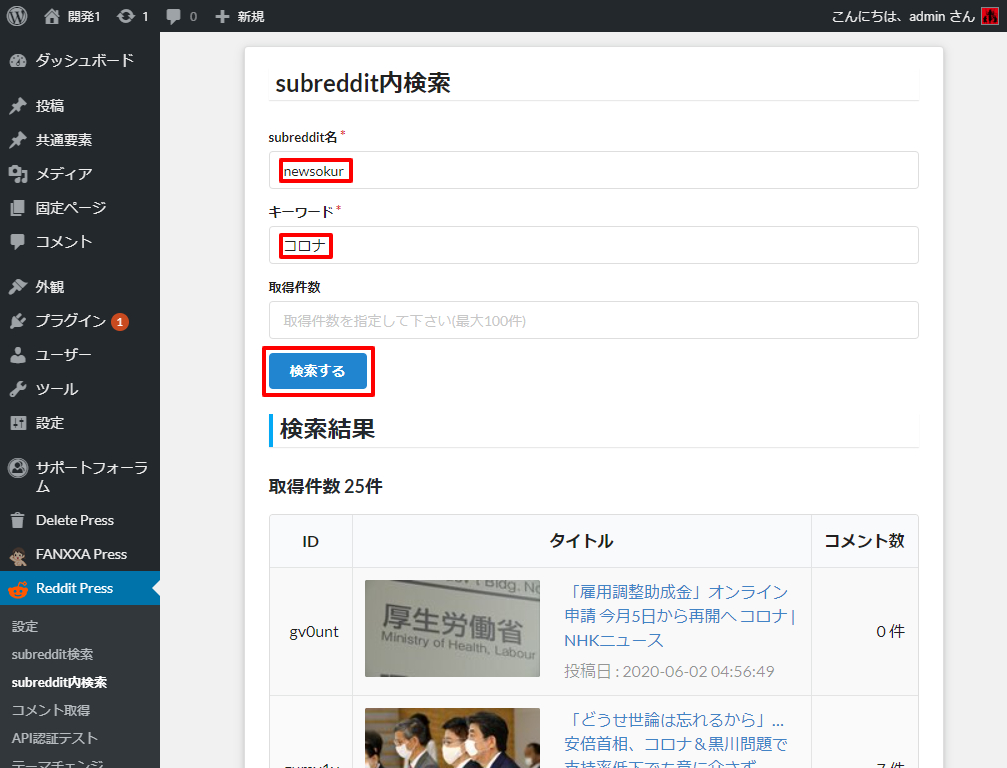The height and width of the screenshot is (768, 1007).
Task: Click the media icon beside メディア
Action: pos(18,174)
